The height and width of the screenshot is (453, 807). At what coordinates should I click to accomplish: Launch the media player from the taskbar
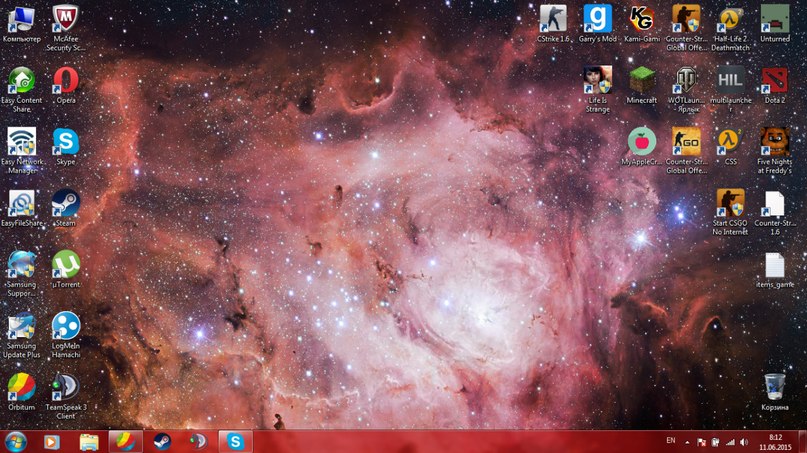click(51, 442)
